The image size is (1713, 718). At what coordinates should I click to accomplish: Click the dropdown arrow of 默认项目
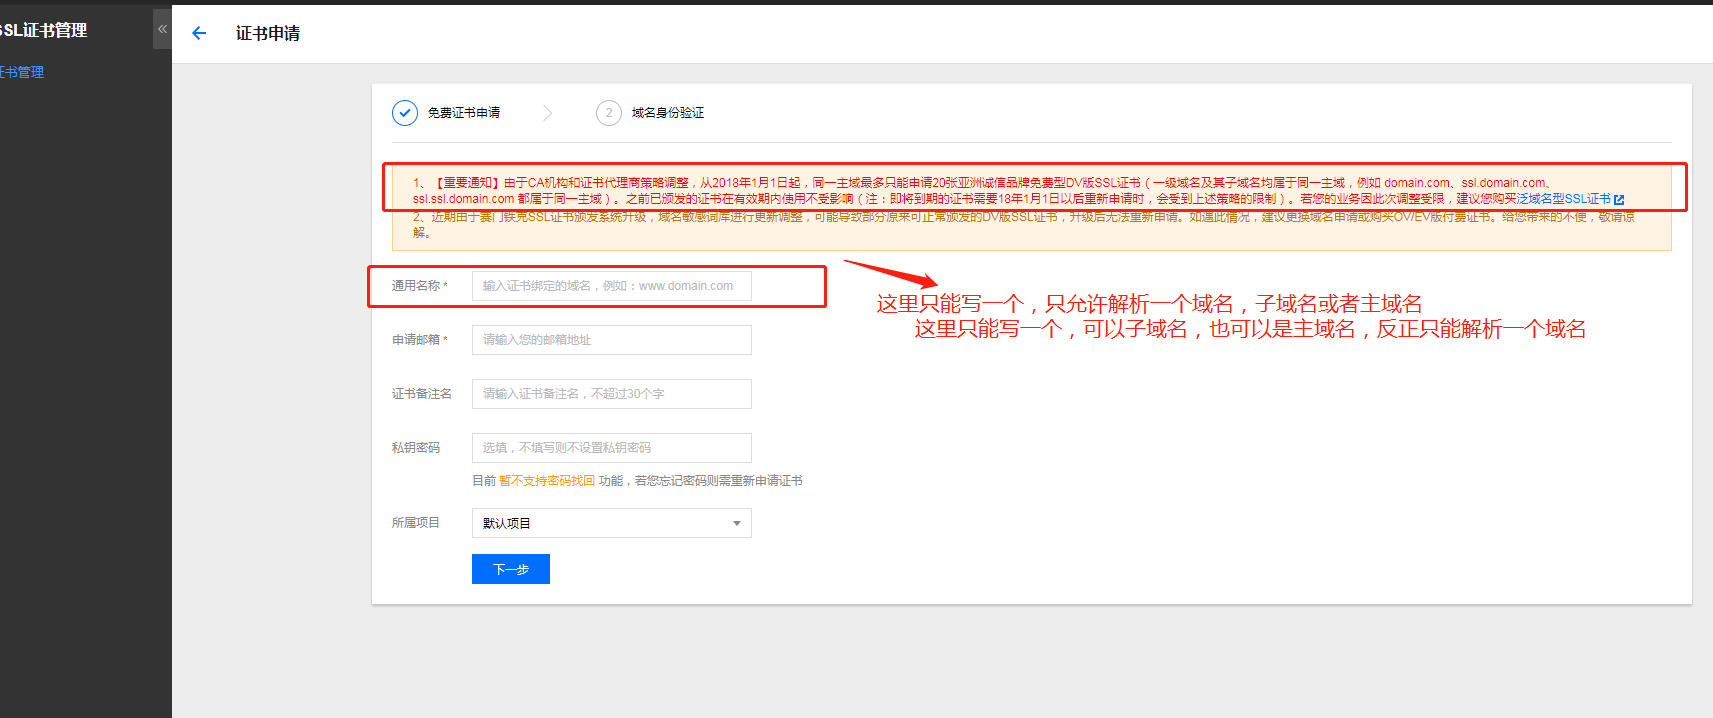[x=737, y=523]
